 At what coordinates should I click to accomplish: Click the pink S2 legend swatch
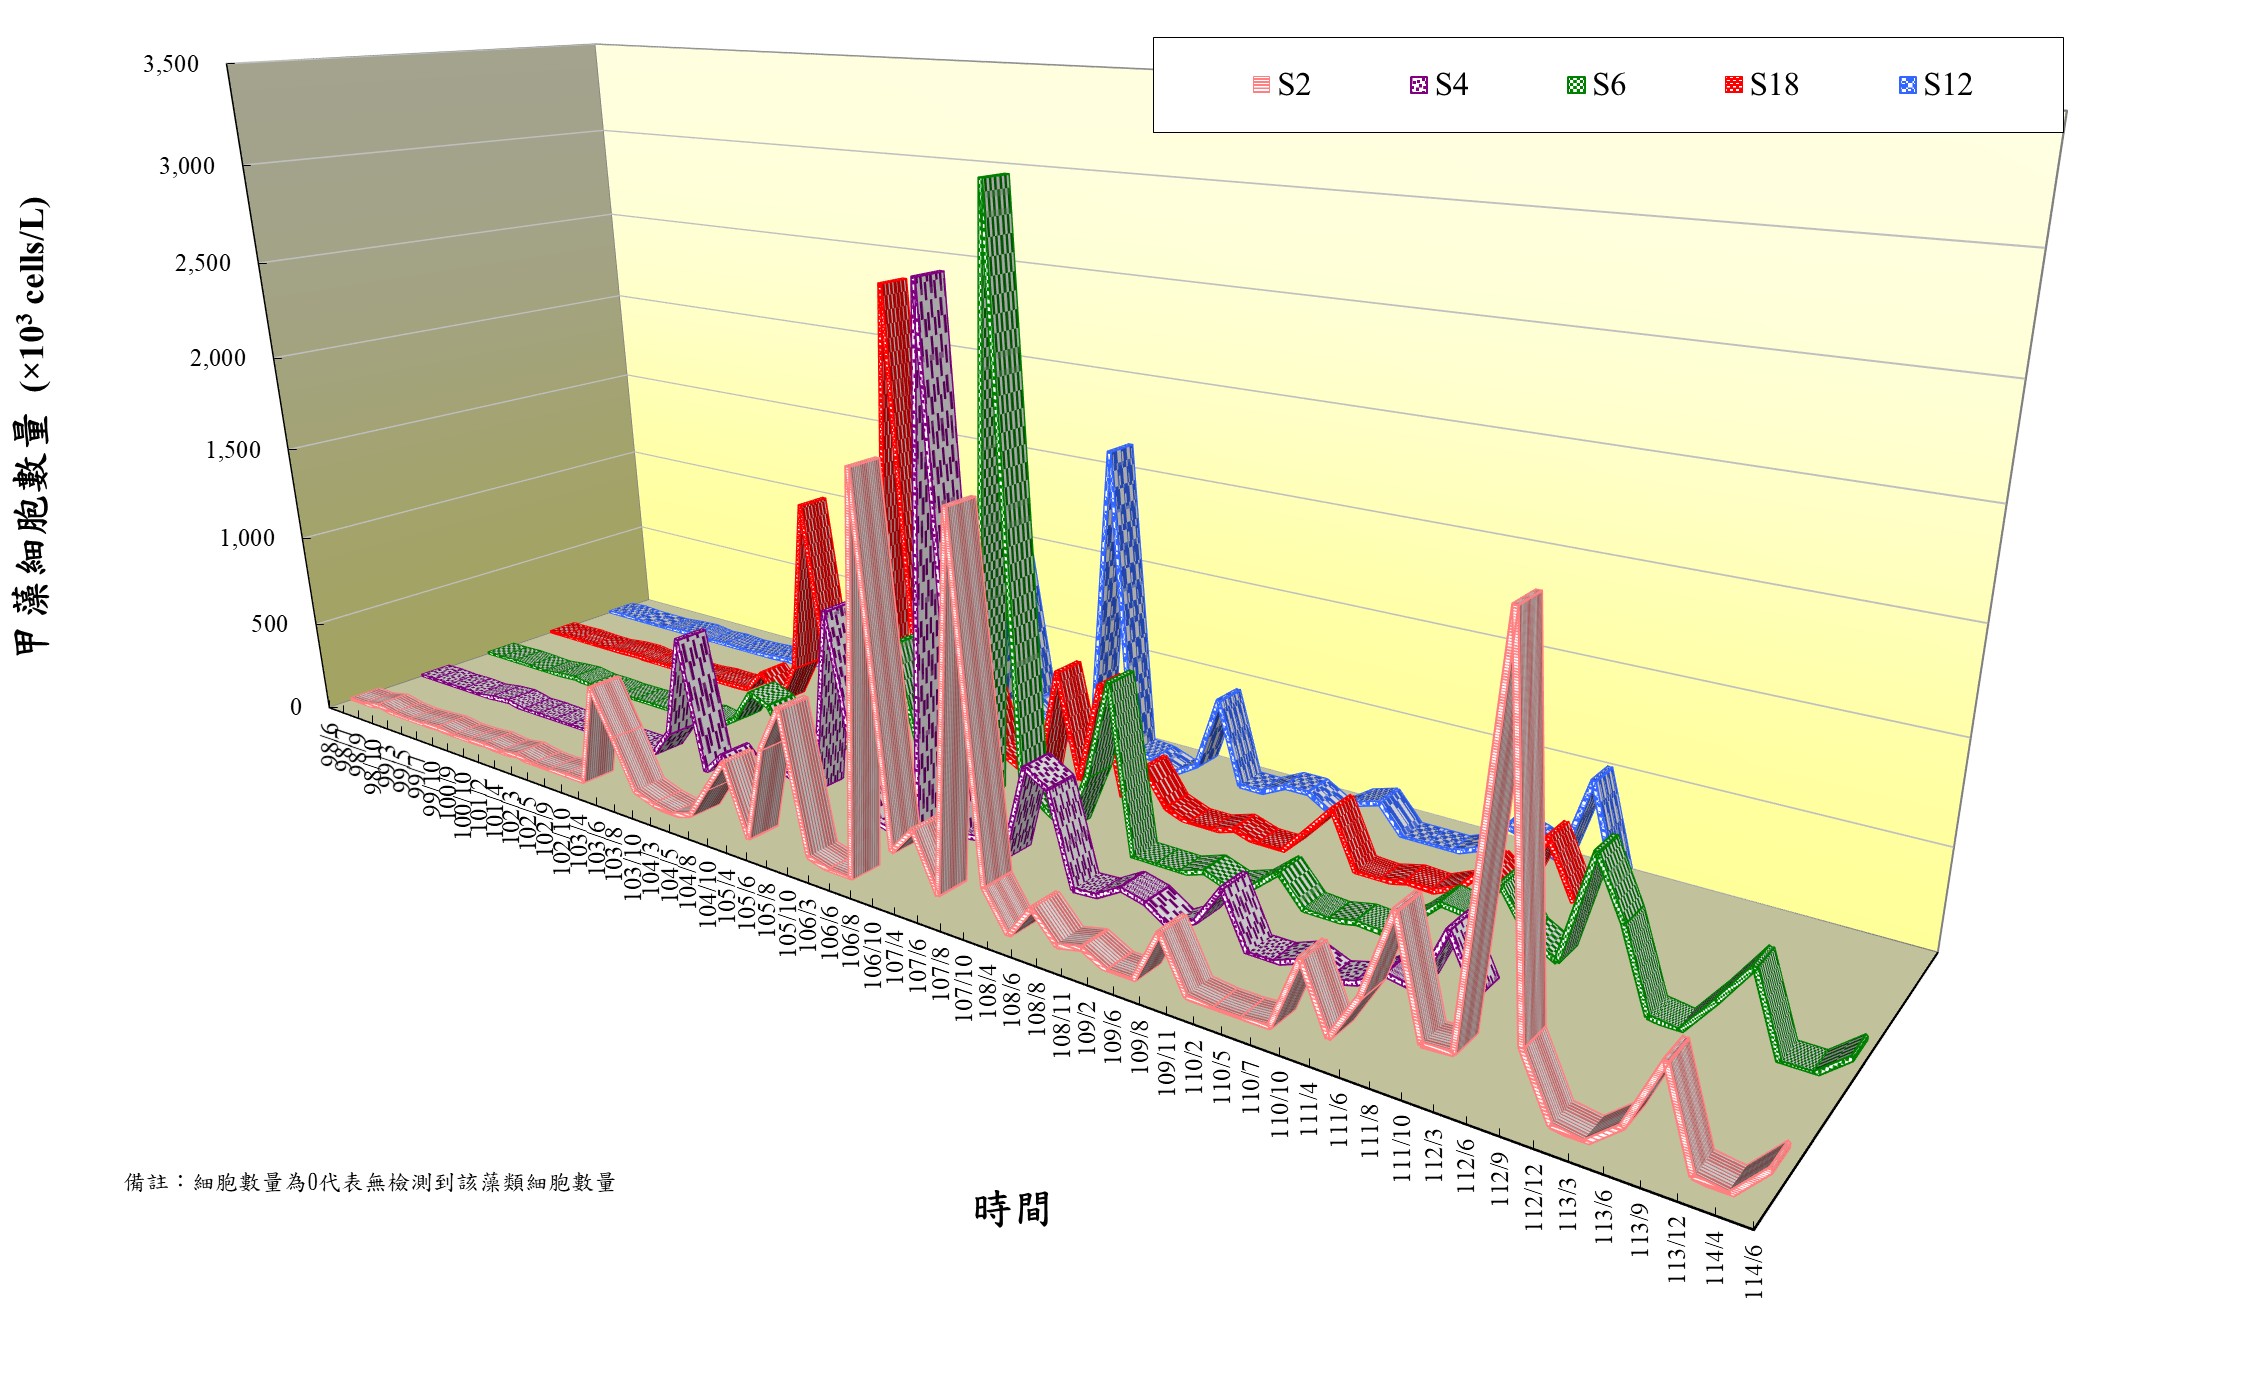click(1261, 85)
